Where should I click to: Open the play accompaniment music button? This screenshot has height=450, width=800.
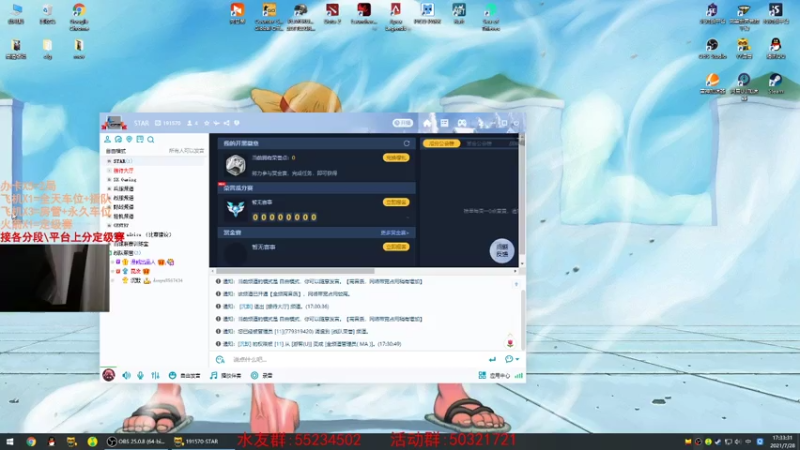(226, 376)
